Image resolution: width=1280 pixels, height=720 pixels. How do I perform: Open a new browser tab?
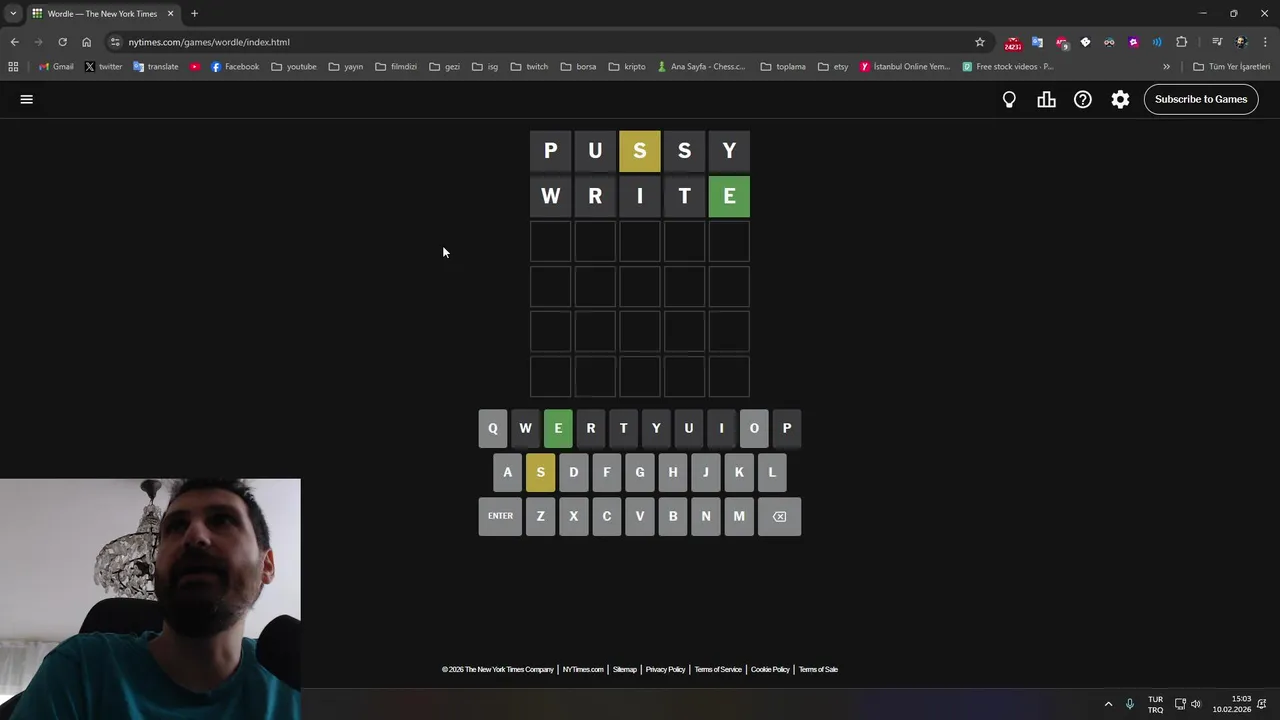(x=194, y=14)
